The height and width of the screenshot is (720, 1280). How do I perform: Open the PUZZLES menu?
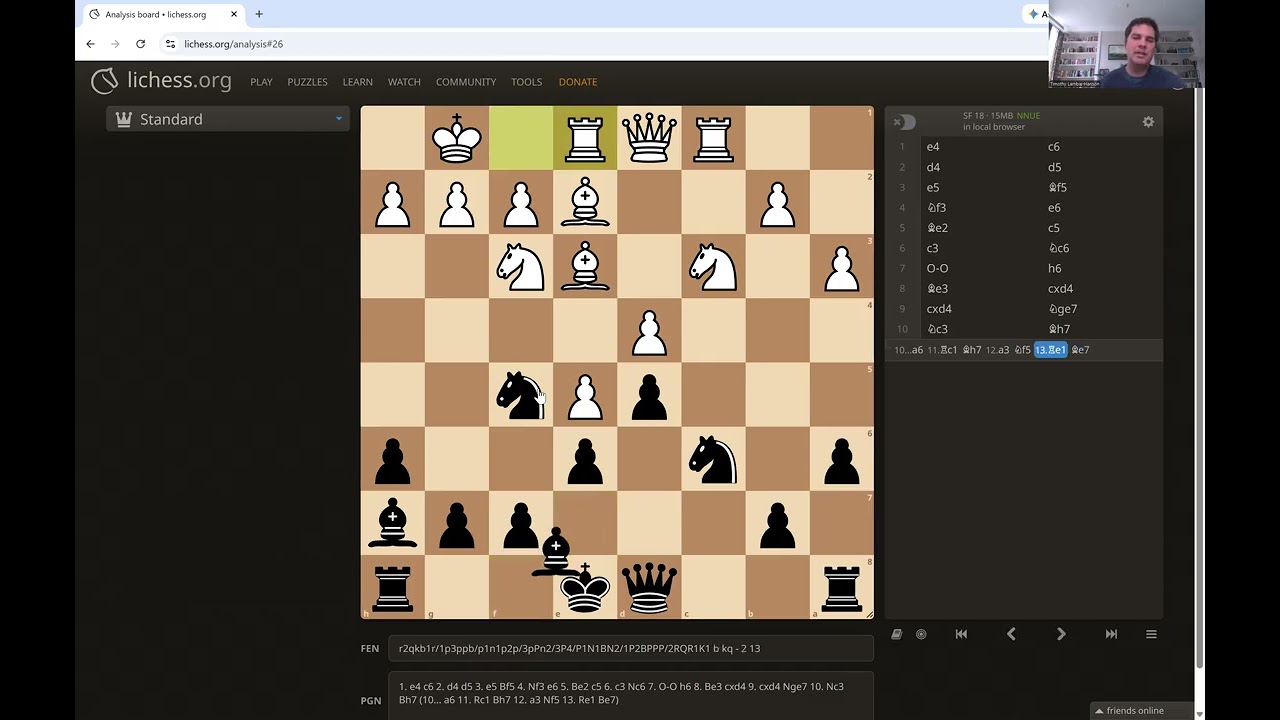(307, 82)
